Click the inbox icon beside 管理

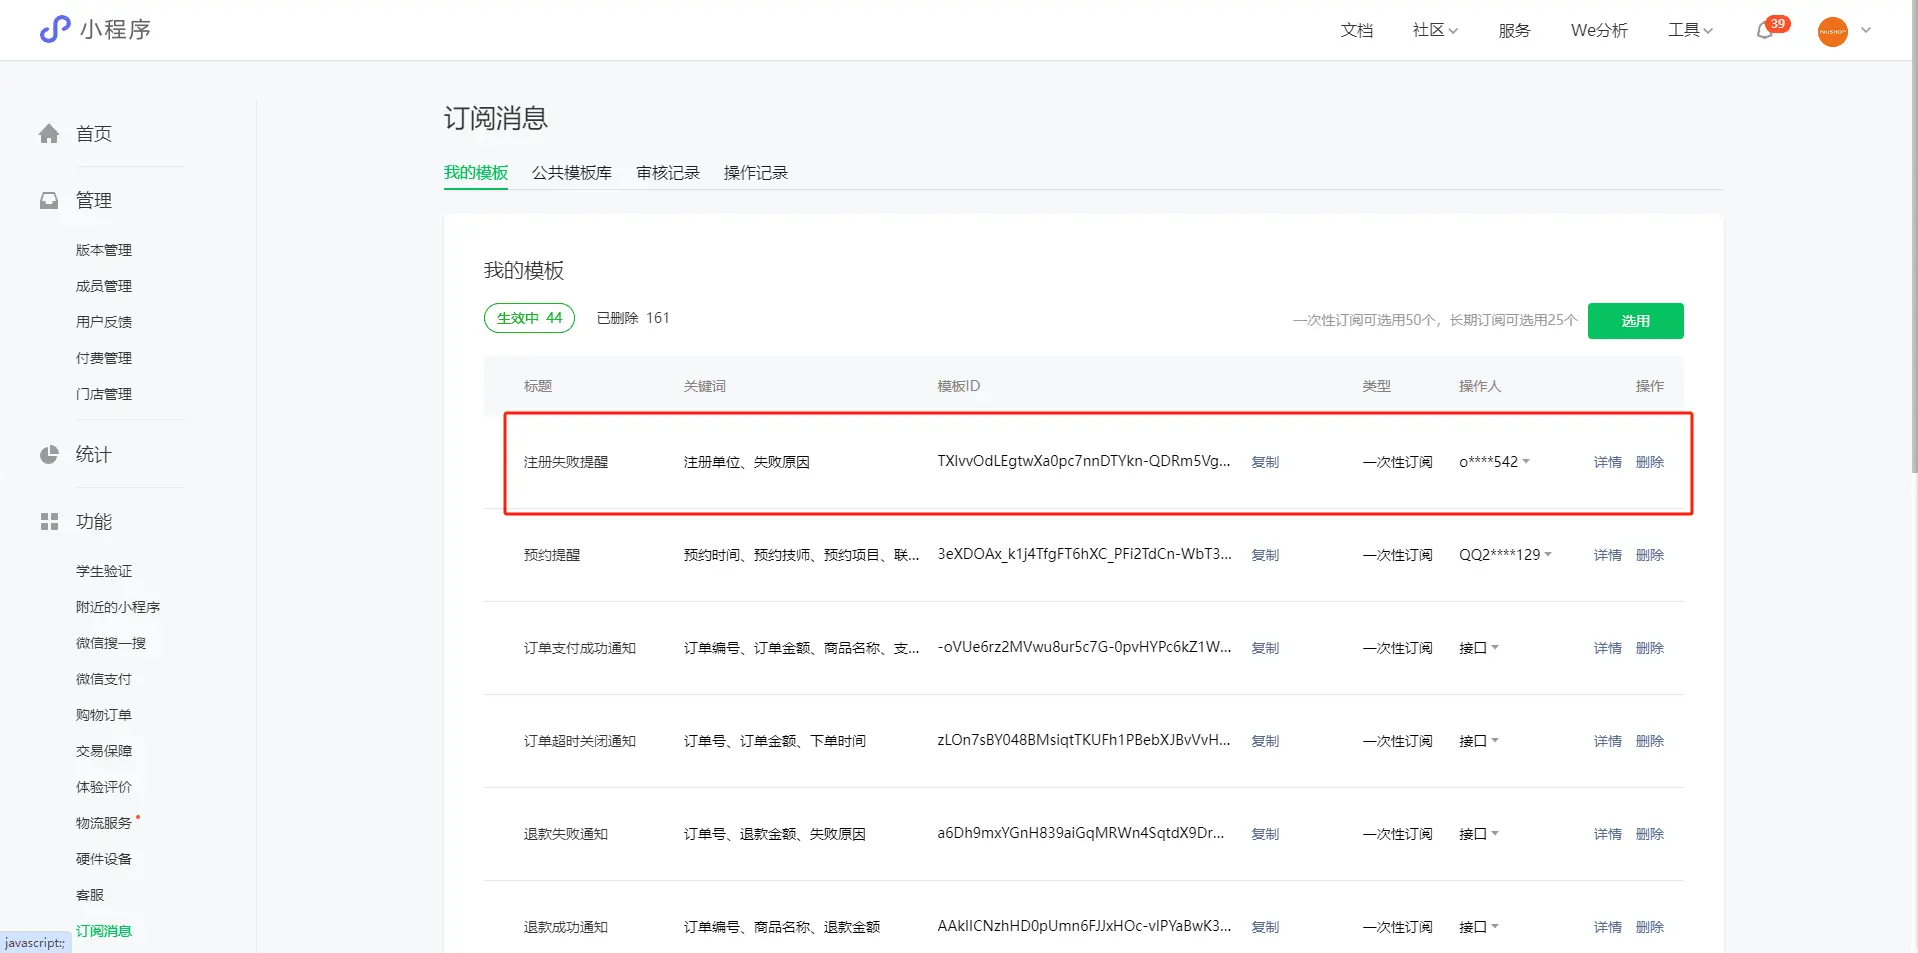point(49,201)
